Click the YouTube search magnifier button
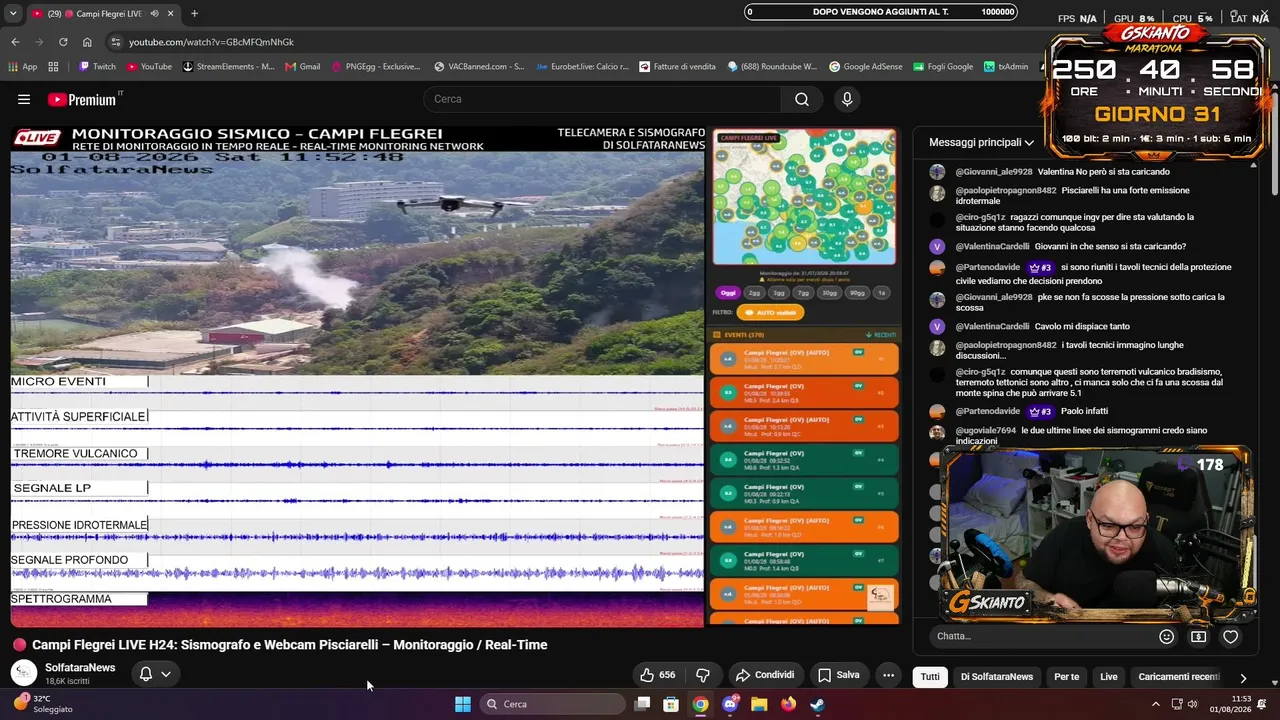 [x=801, y=99]
